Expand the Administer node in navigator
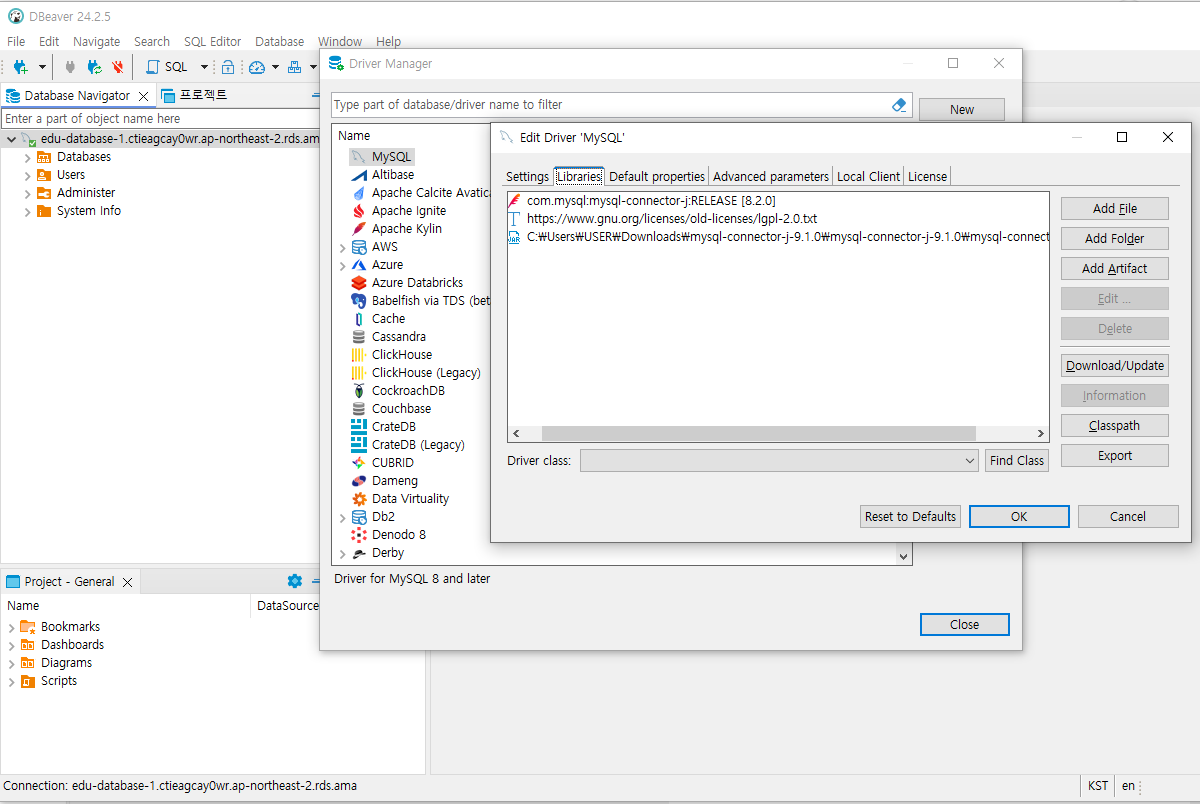 point(28,194)
